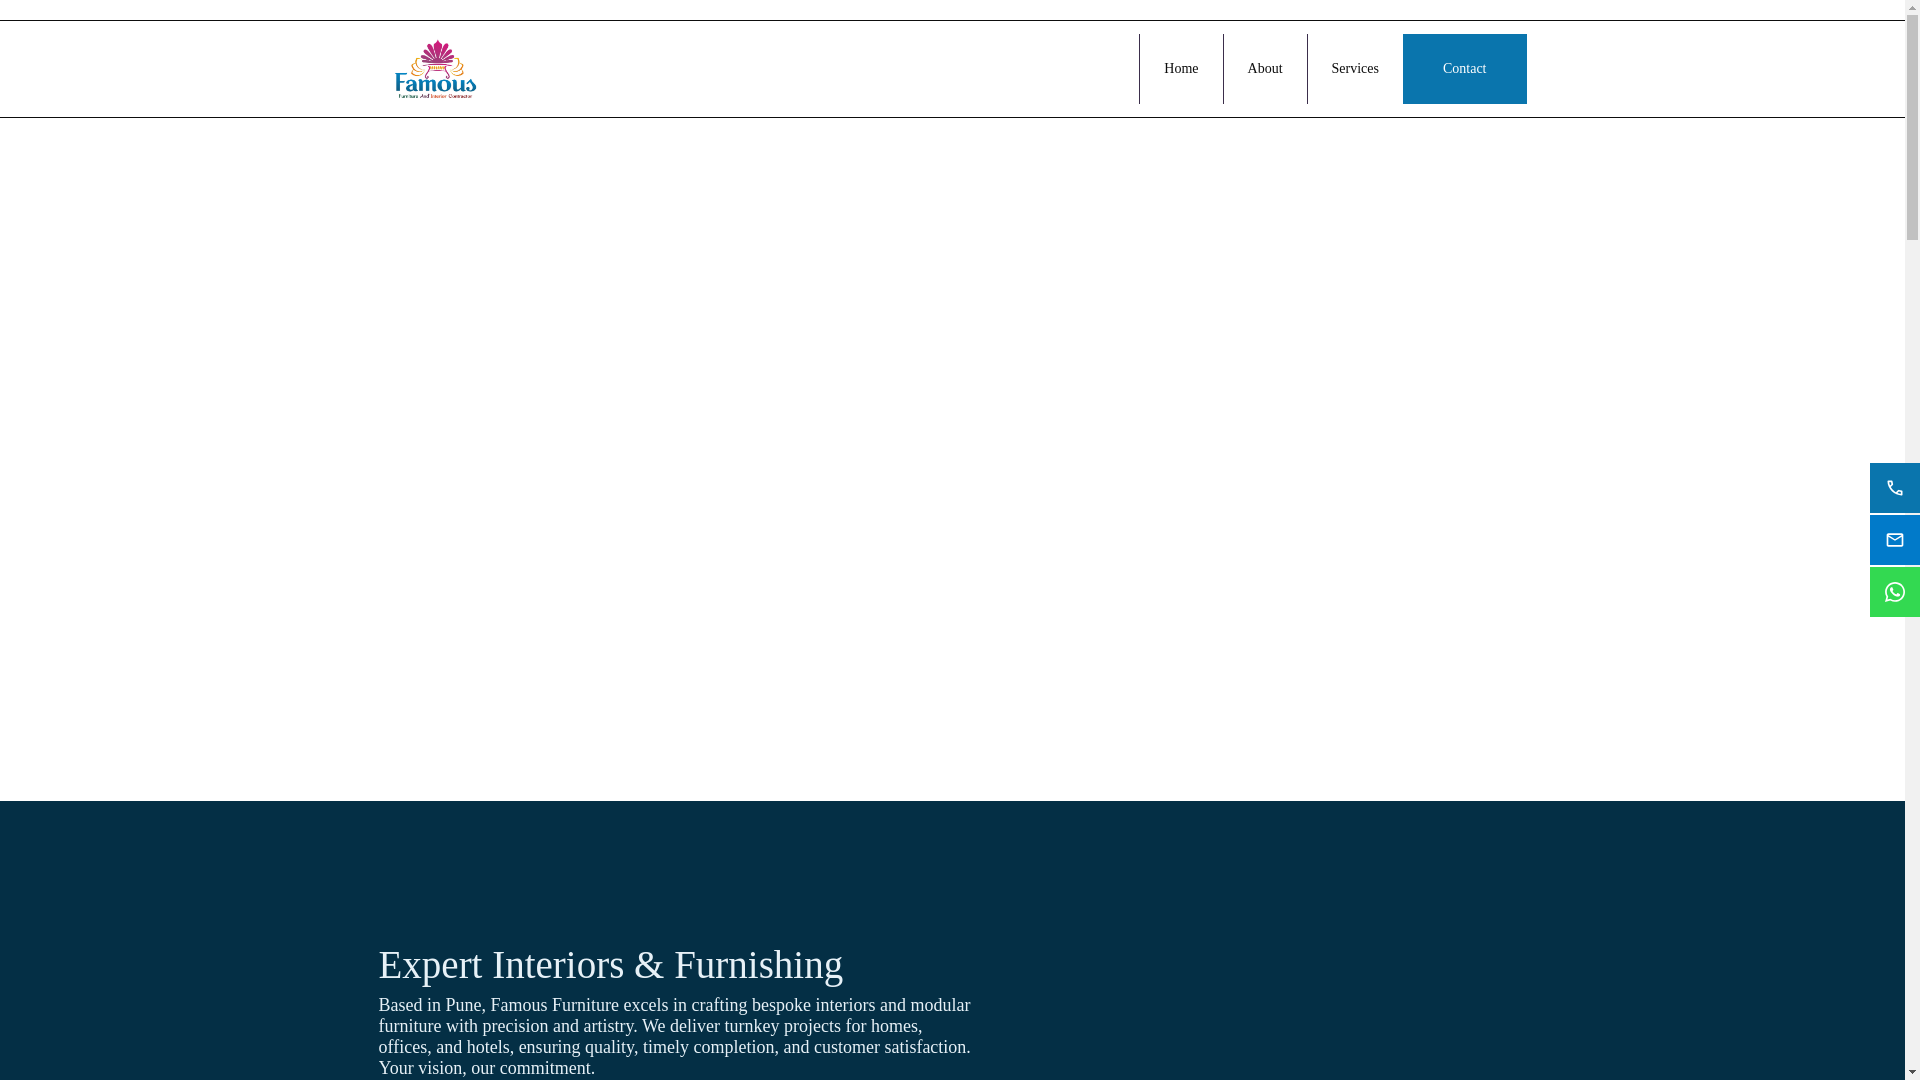Image resolution: width=1920 pixels, height=1080 pixels.
Task: Click 'turnkey projects' in the description
Action: [x=782, y=1026]
